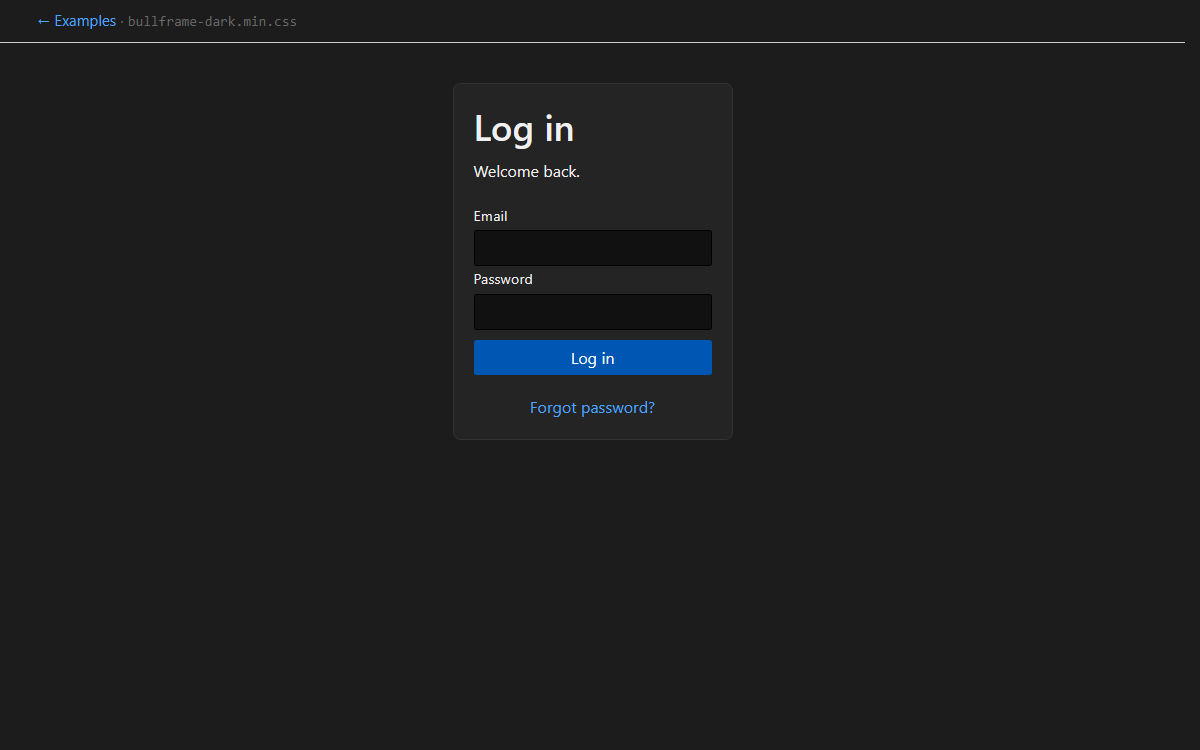Select the 'Log in' heading text
This screenshot has width=1200, height=750.
(x=524, y=129)
